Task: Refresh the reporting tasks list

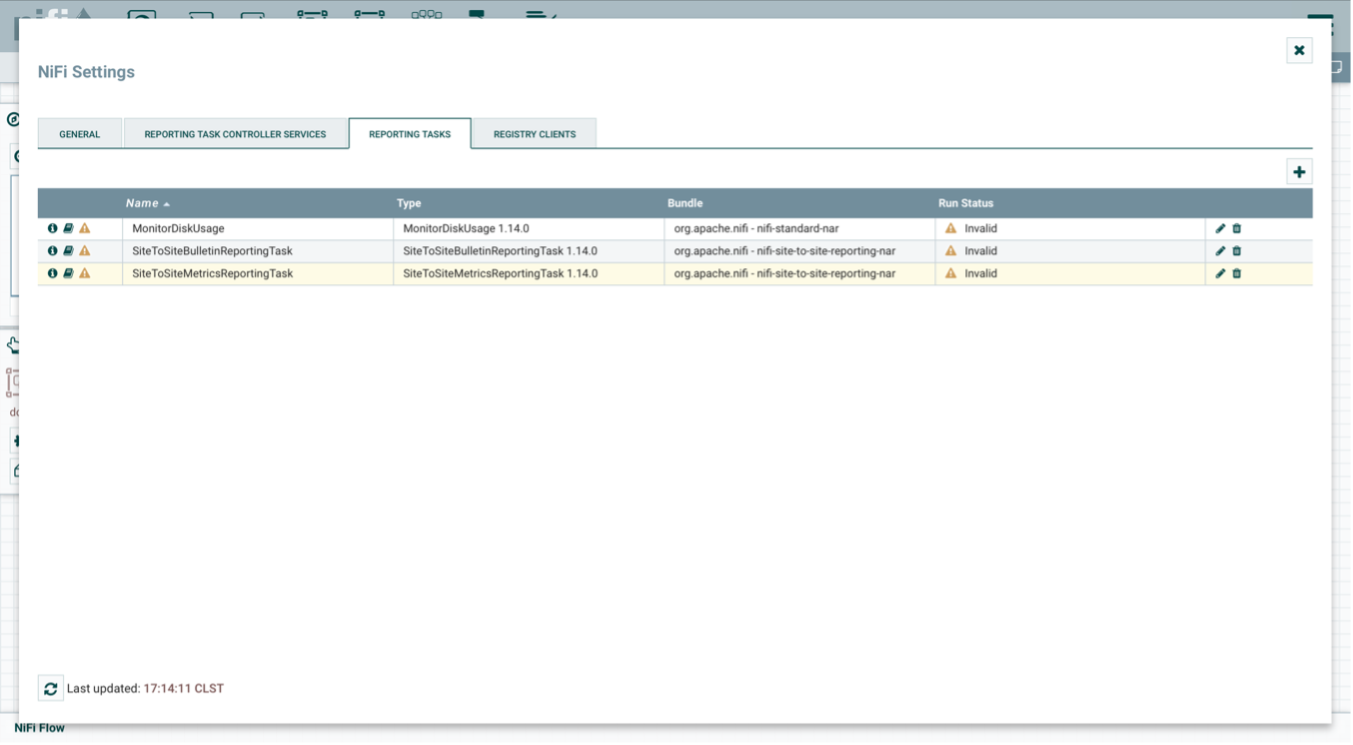Action: 50,688
